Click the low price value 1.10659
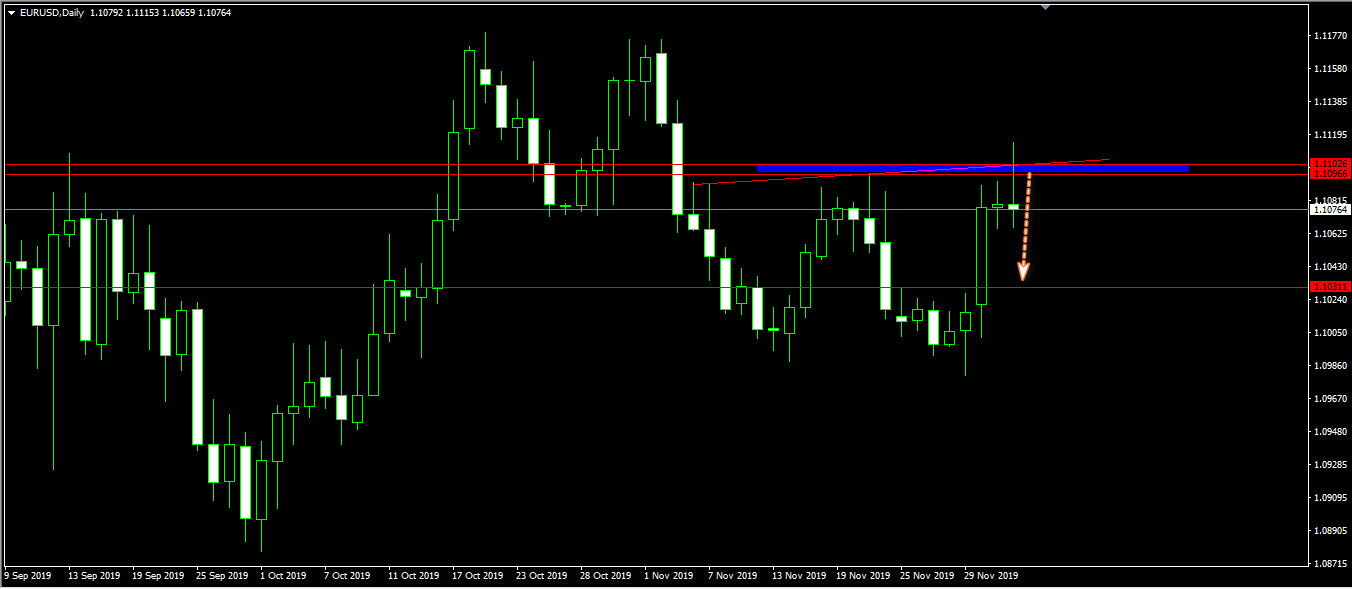The height and width of the screenshot is (589, 1352). [x=179, y=12]
